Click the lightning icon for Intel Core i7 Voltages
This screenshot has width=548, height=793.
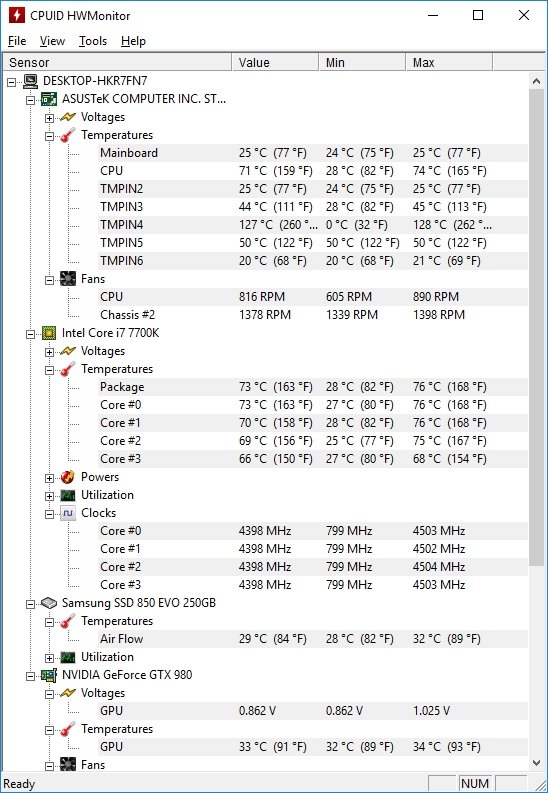coord(68,351)
